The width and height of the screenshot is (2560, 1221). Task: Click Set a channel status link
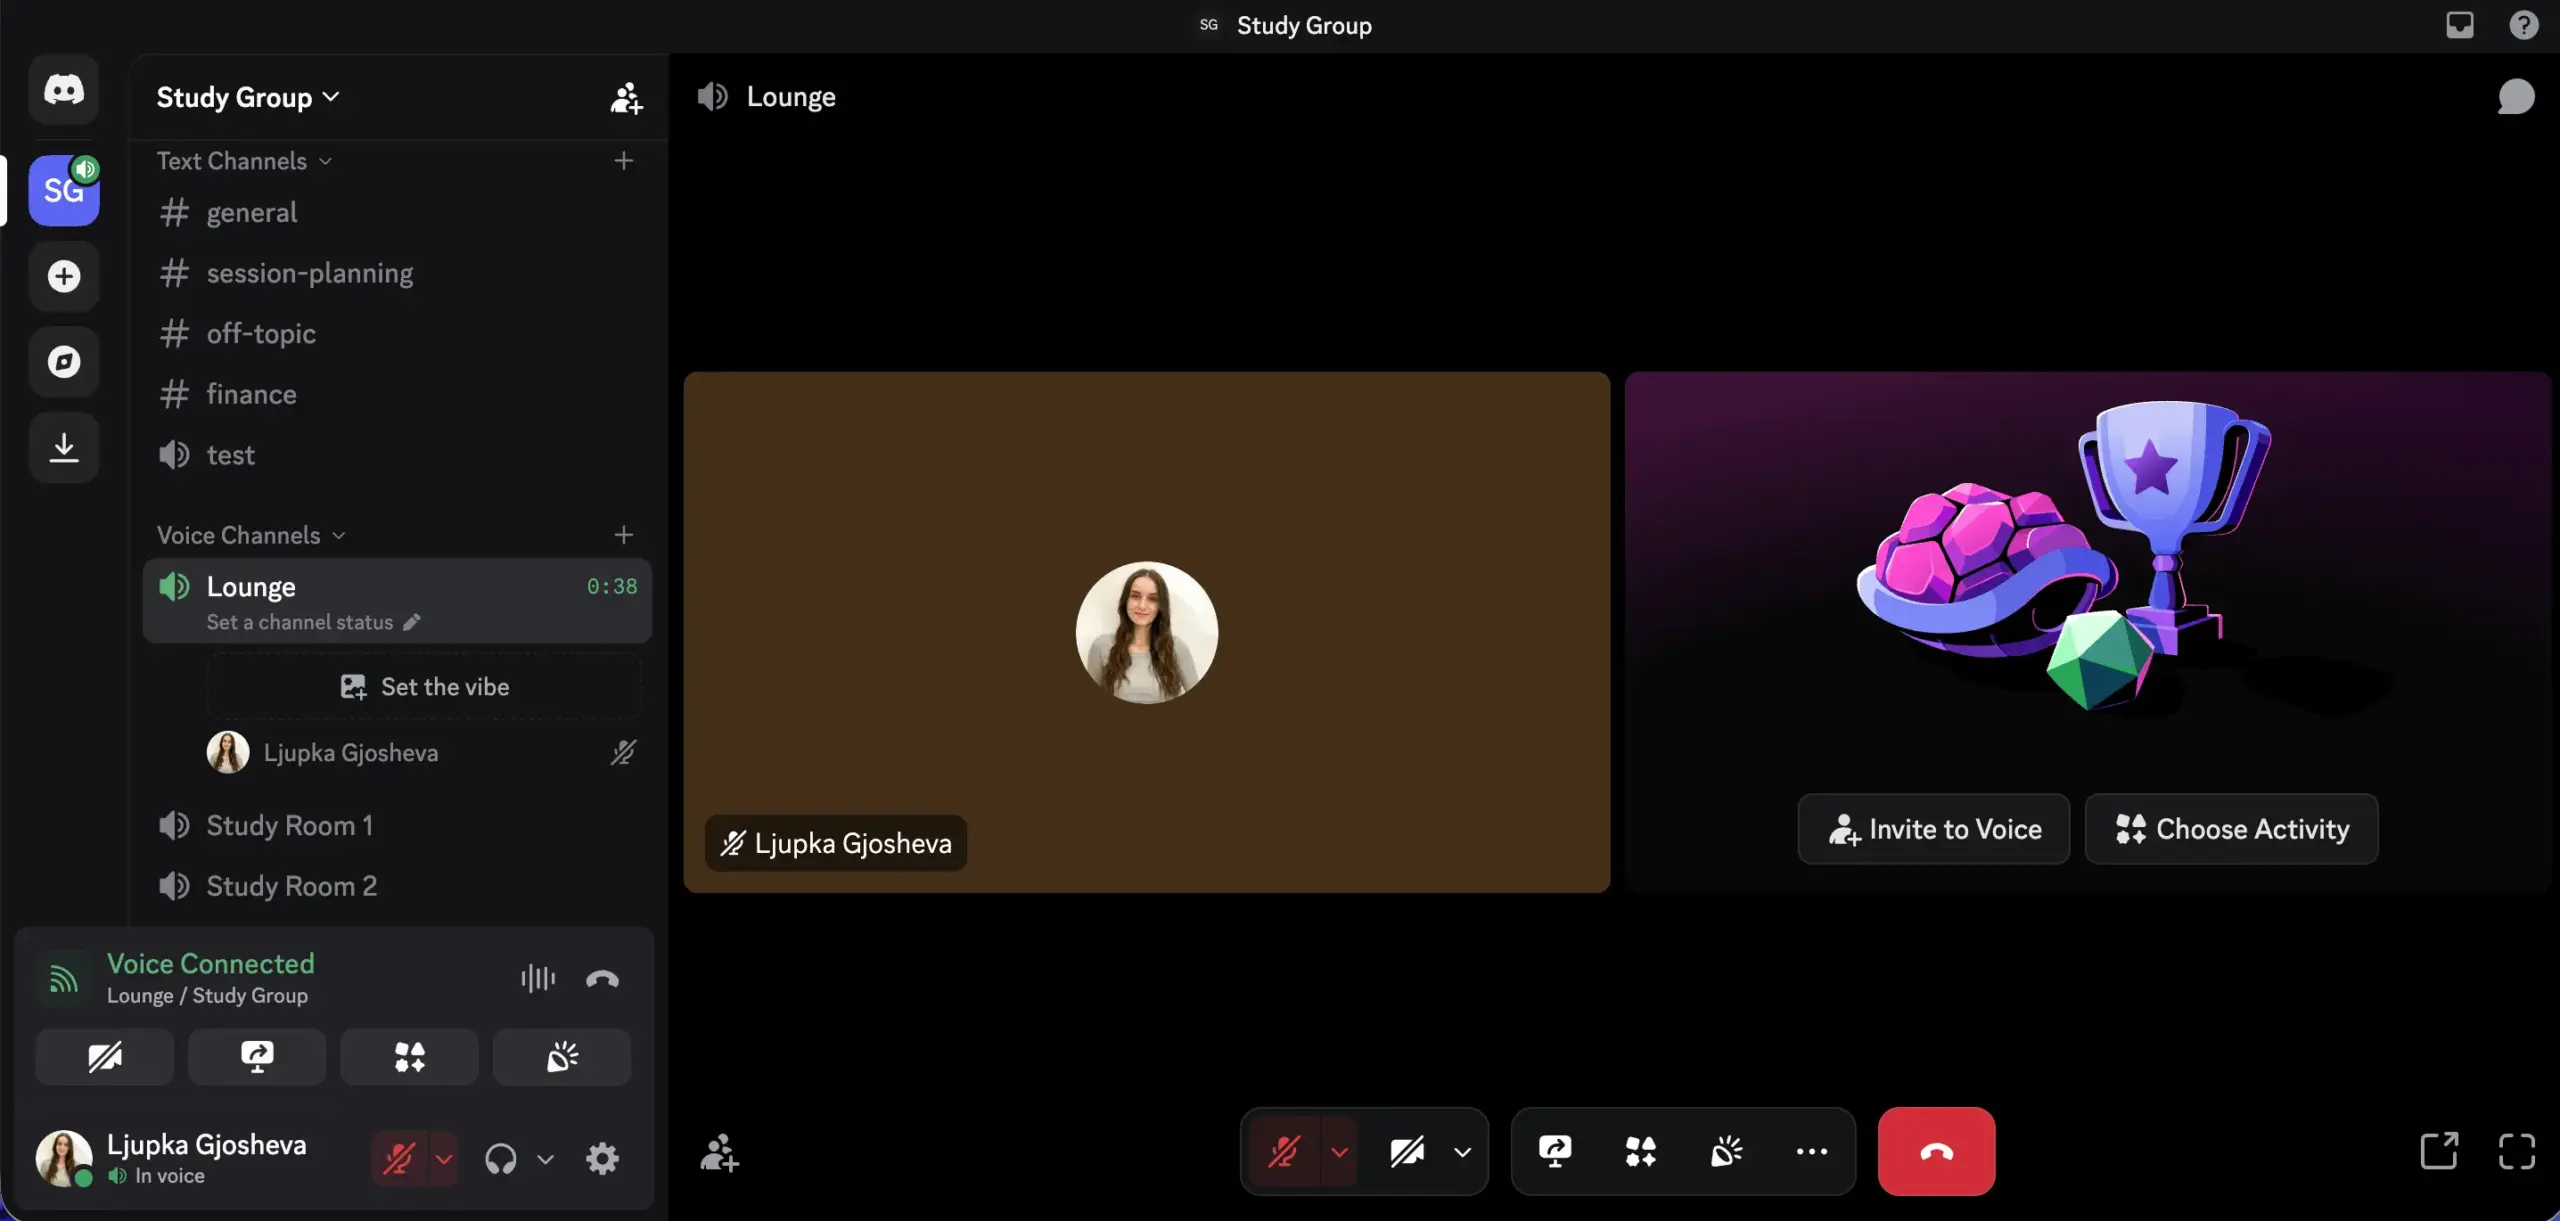point(300,622)
